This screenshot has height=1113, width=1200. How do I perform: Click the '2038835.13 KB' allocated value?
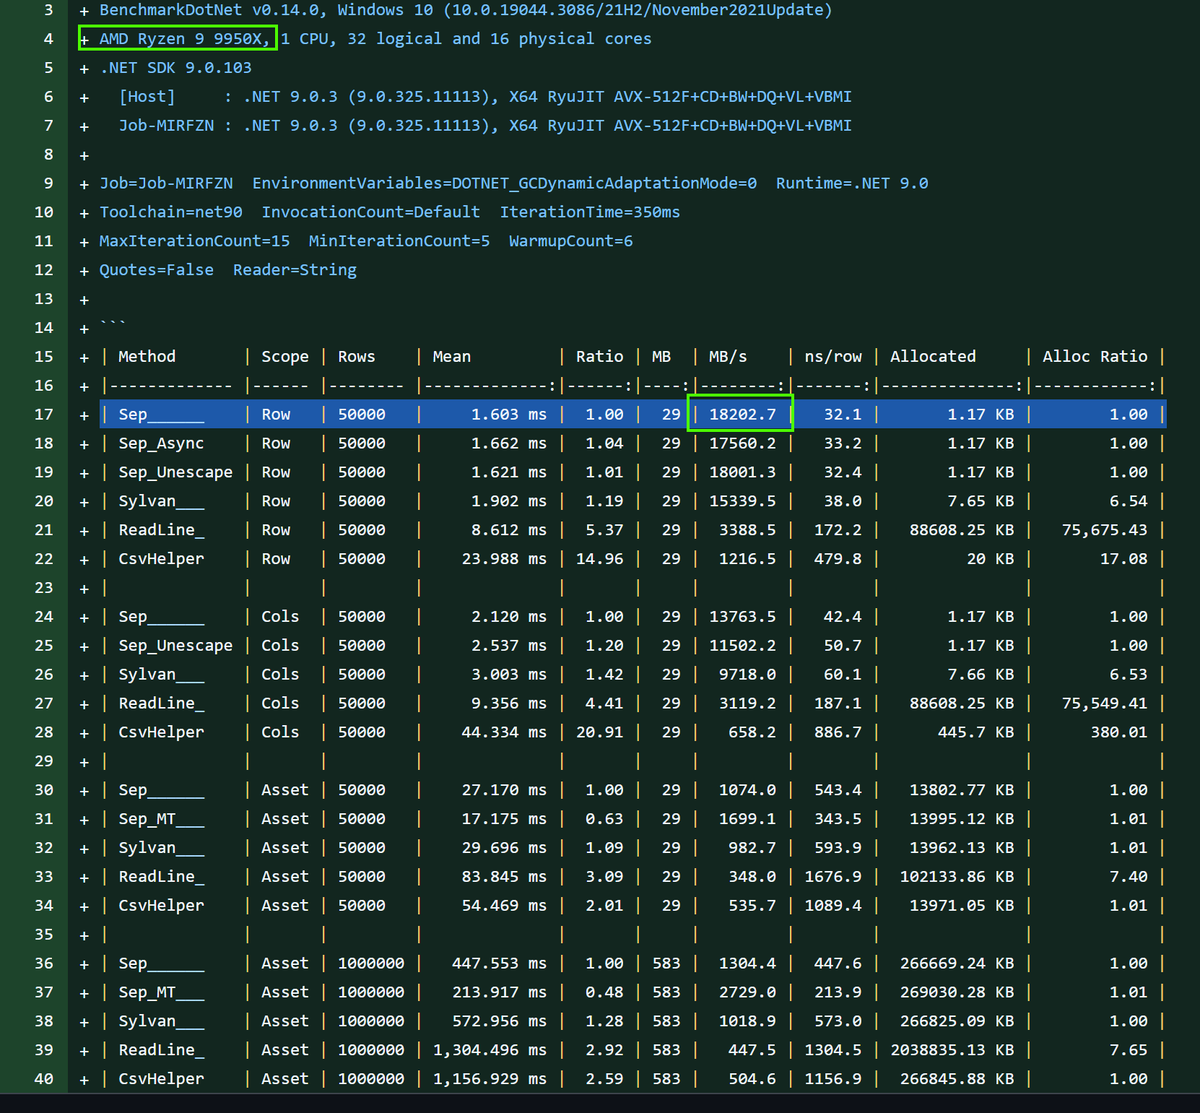pos(952,1050)
